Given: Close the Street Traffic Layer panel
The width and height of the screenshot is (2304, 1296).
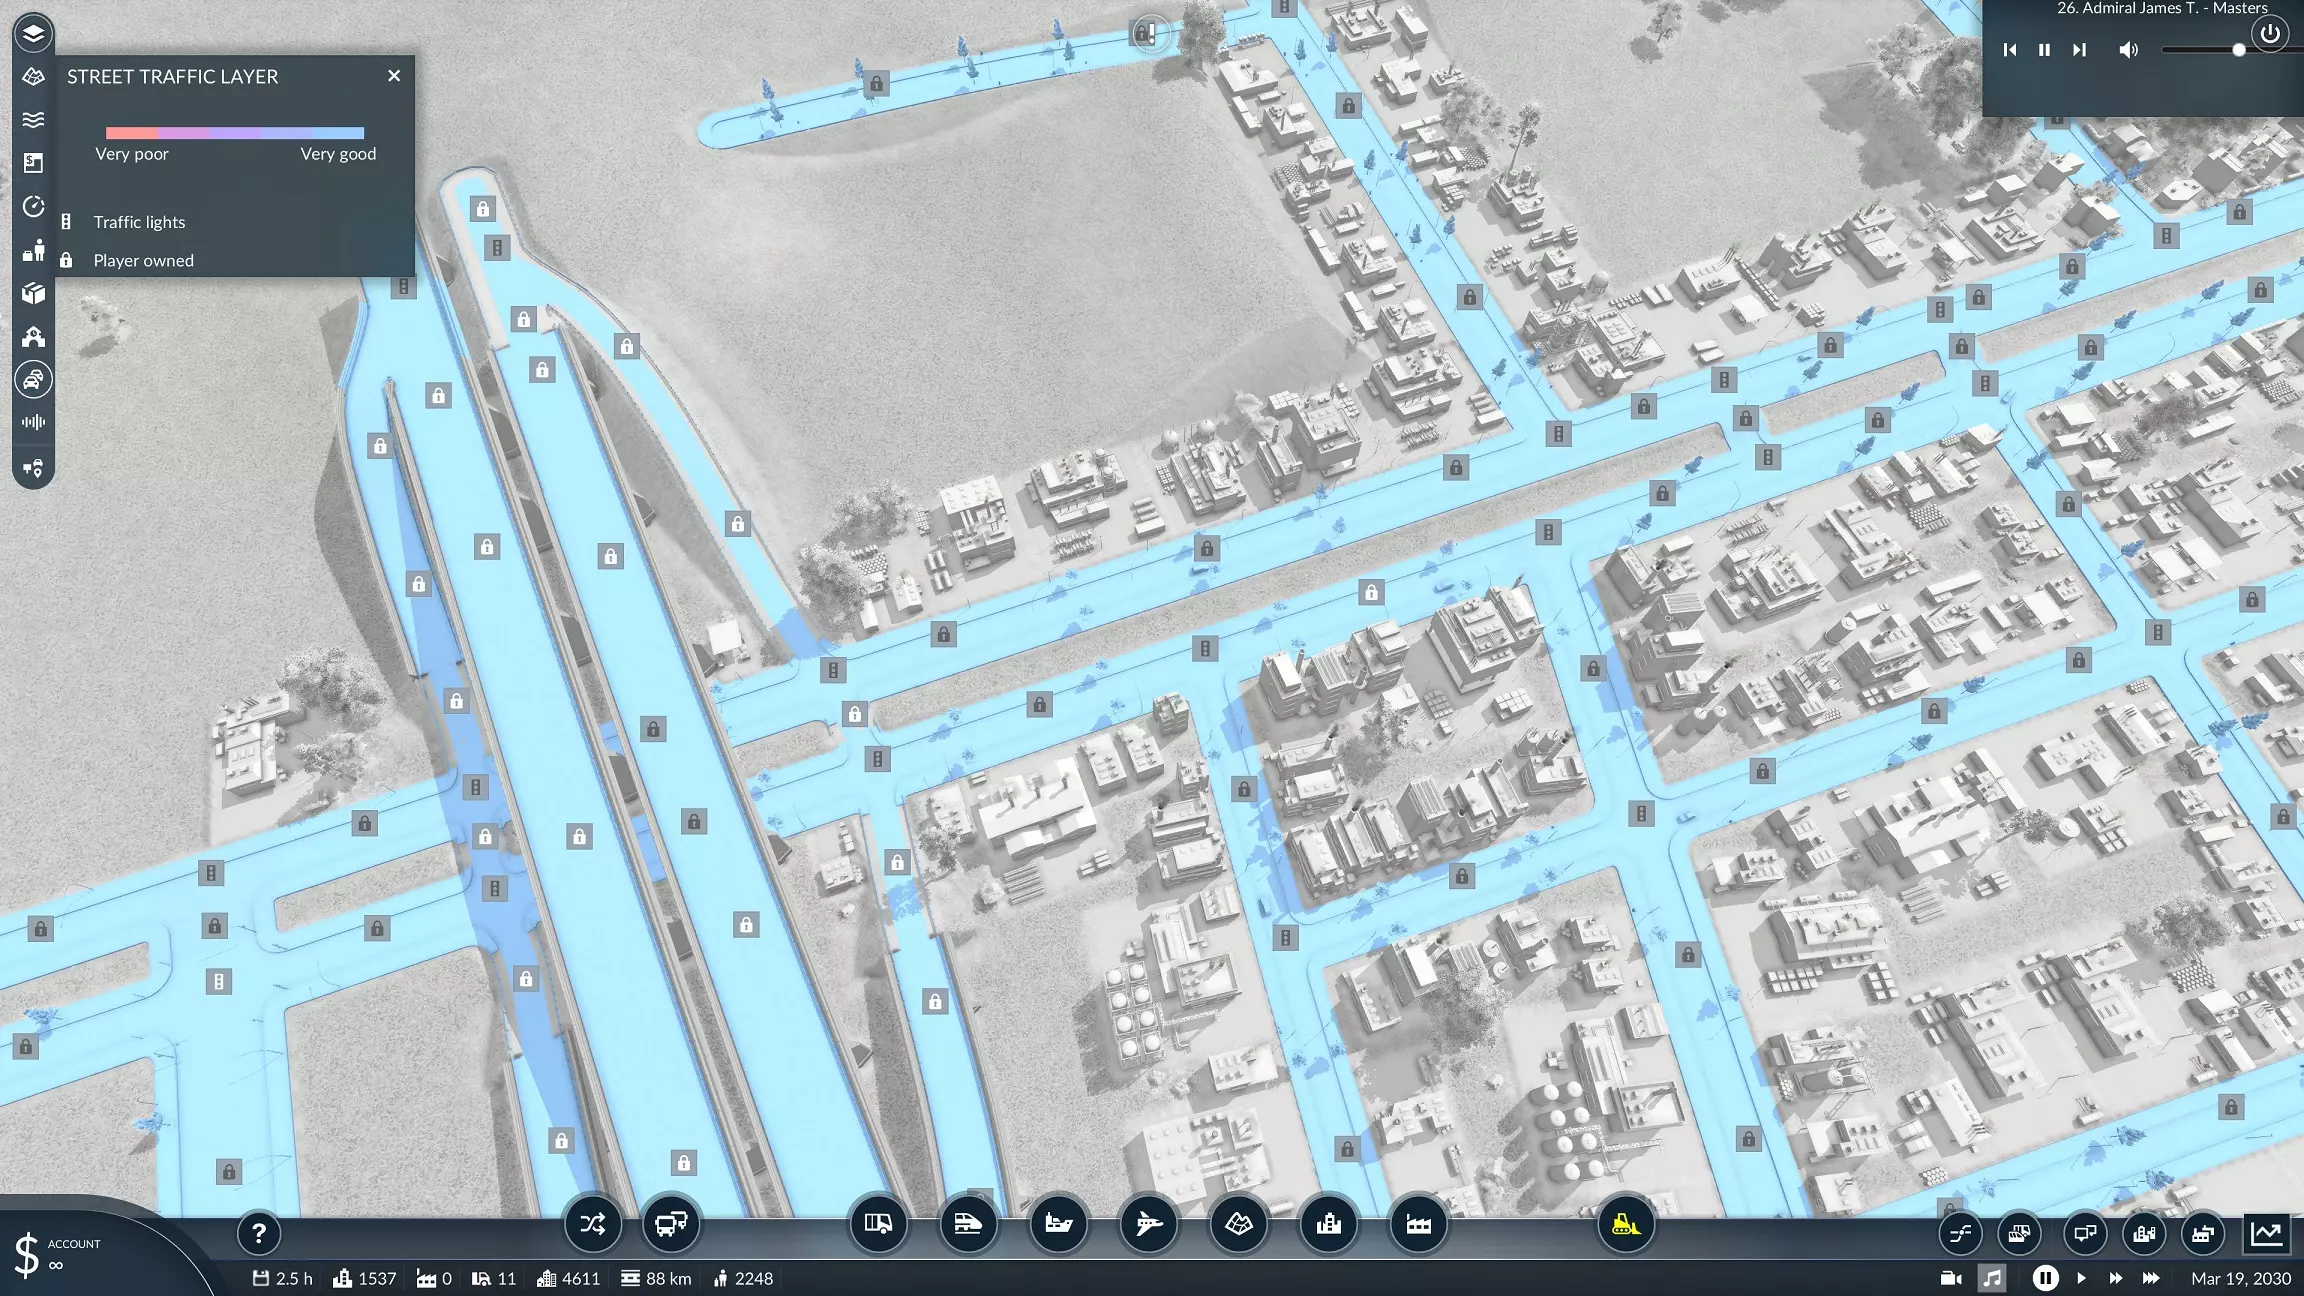Looking at the screenshot, I should 394,76.
